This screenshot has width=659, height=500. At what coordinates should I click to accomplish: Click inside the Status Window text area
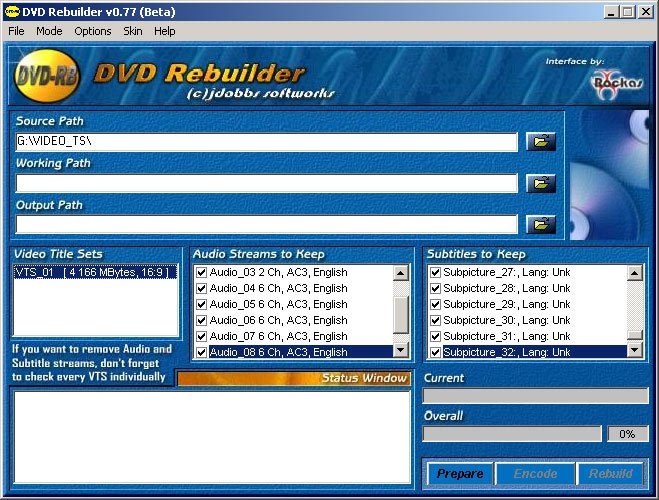(212, 437)
